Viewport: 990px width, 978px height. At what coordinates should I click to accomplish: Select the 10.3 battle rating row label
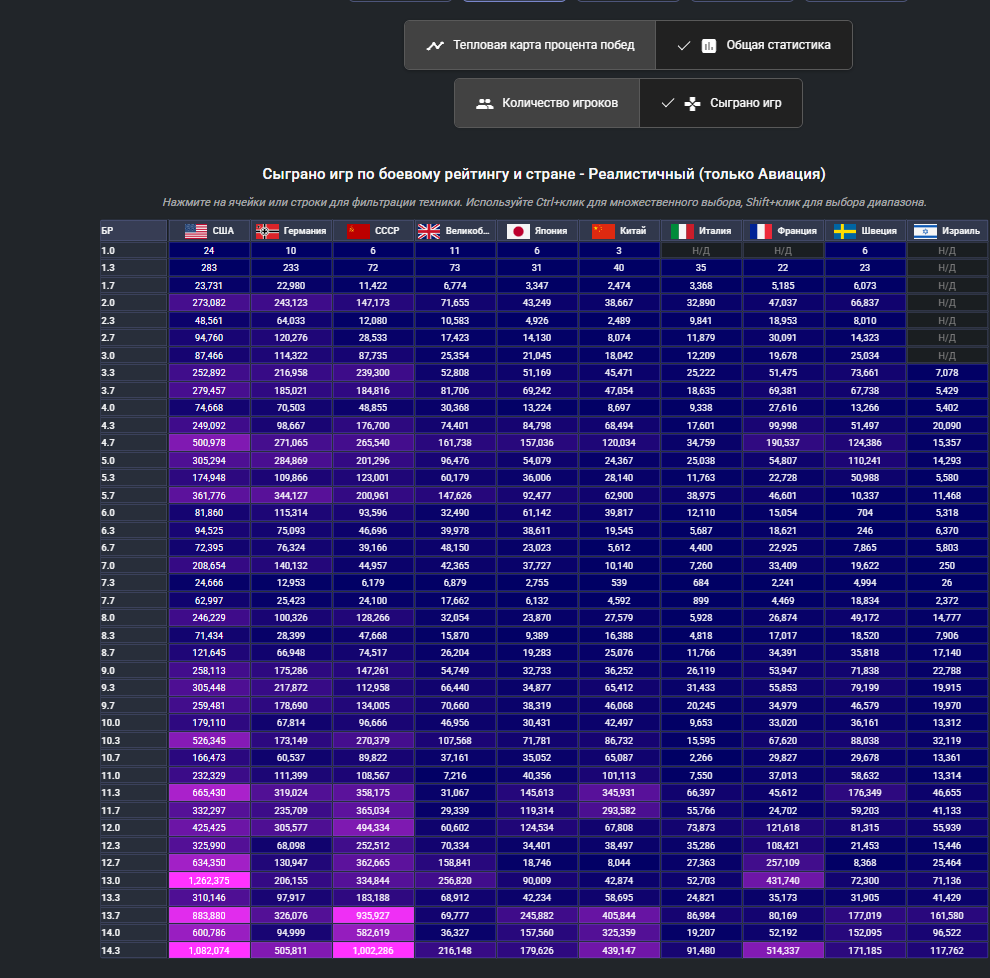click(133, 740)
